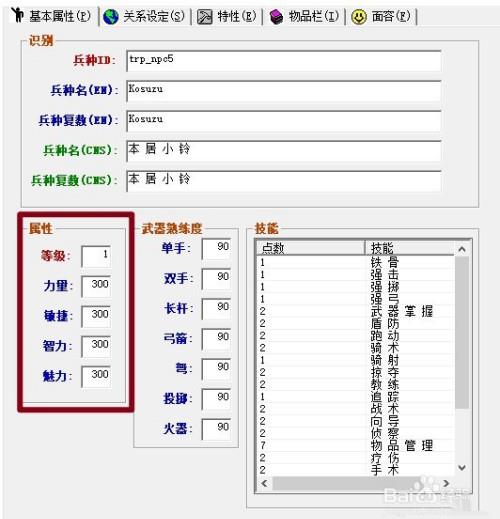The height and width of the screenshot is (519, 500).
Task: Select the 侦察 skill row
Action: (355, 433)
